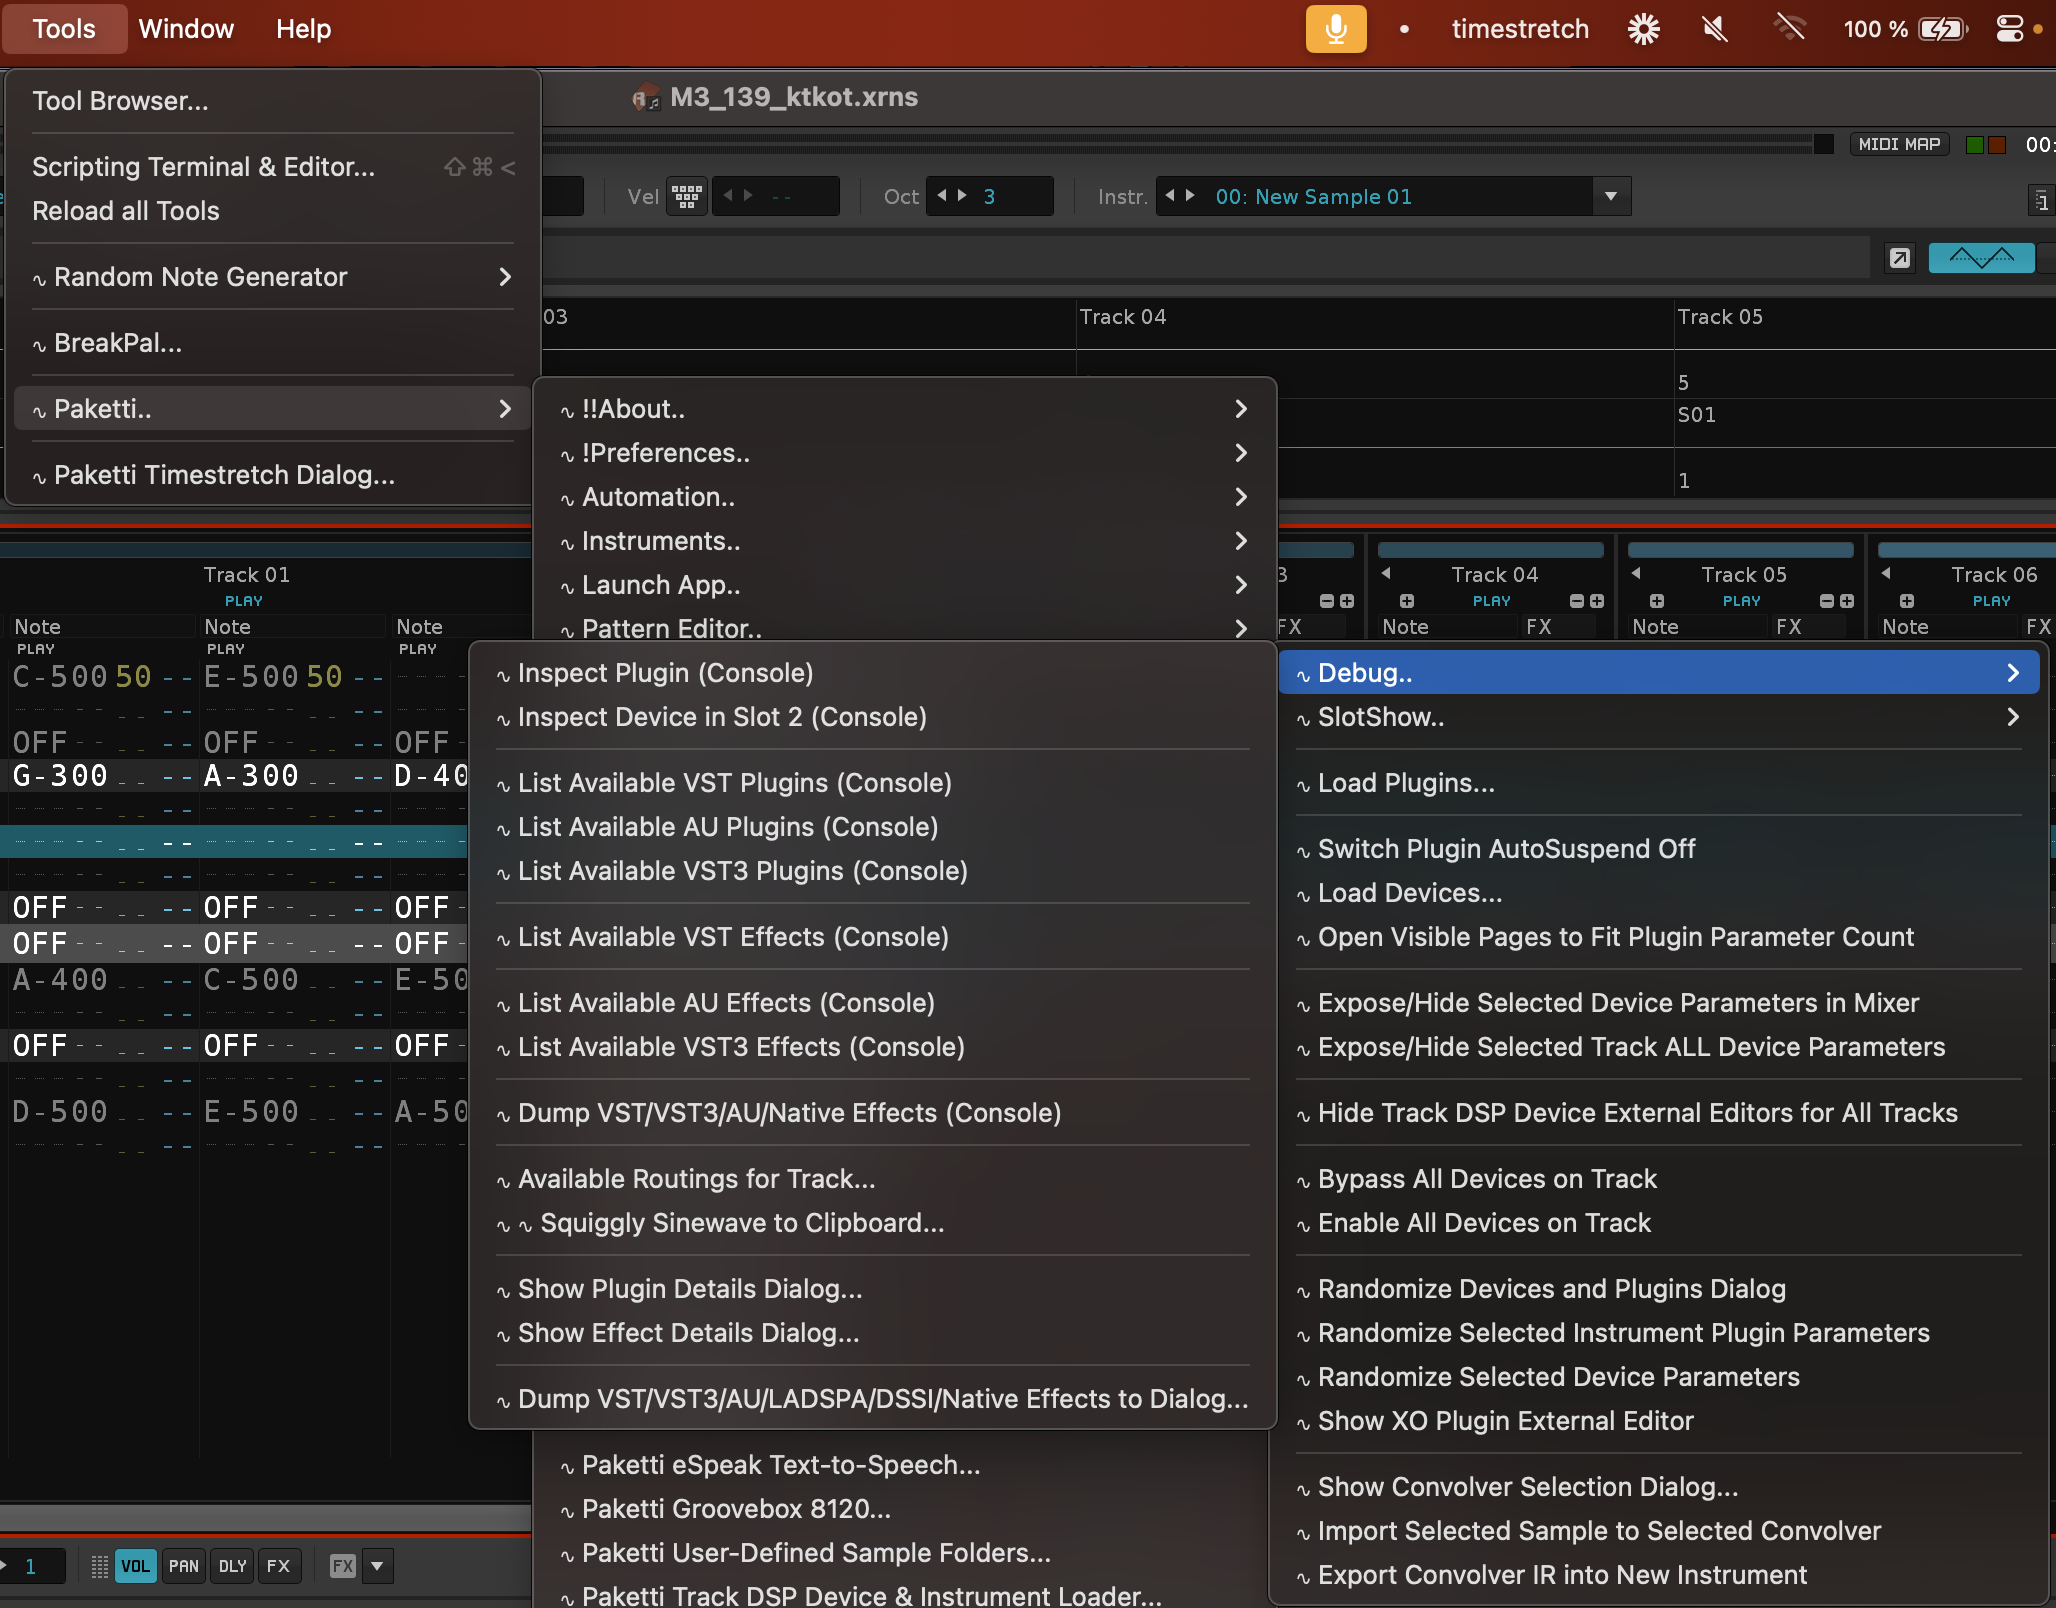Toggle the VOL column button

click(x=135, y=1566)
